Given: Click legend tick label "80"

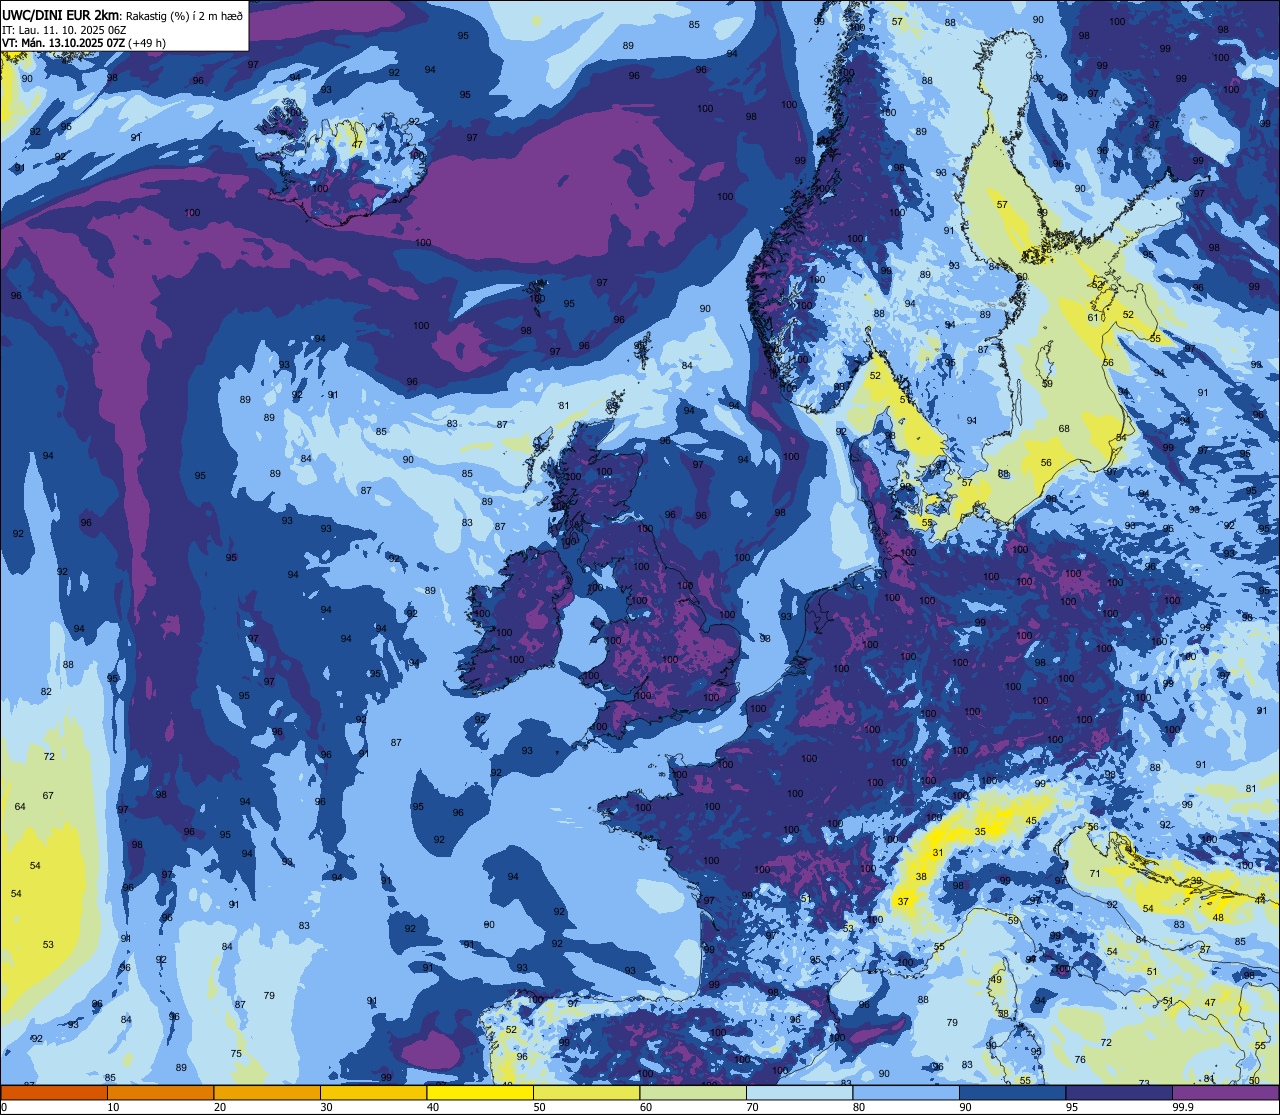Looking at the screenshot, I should point(859,1107).
